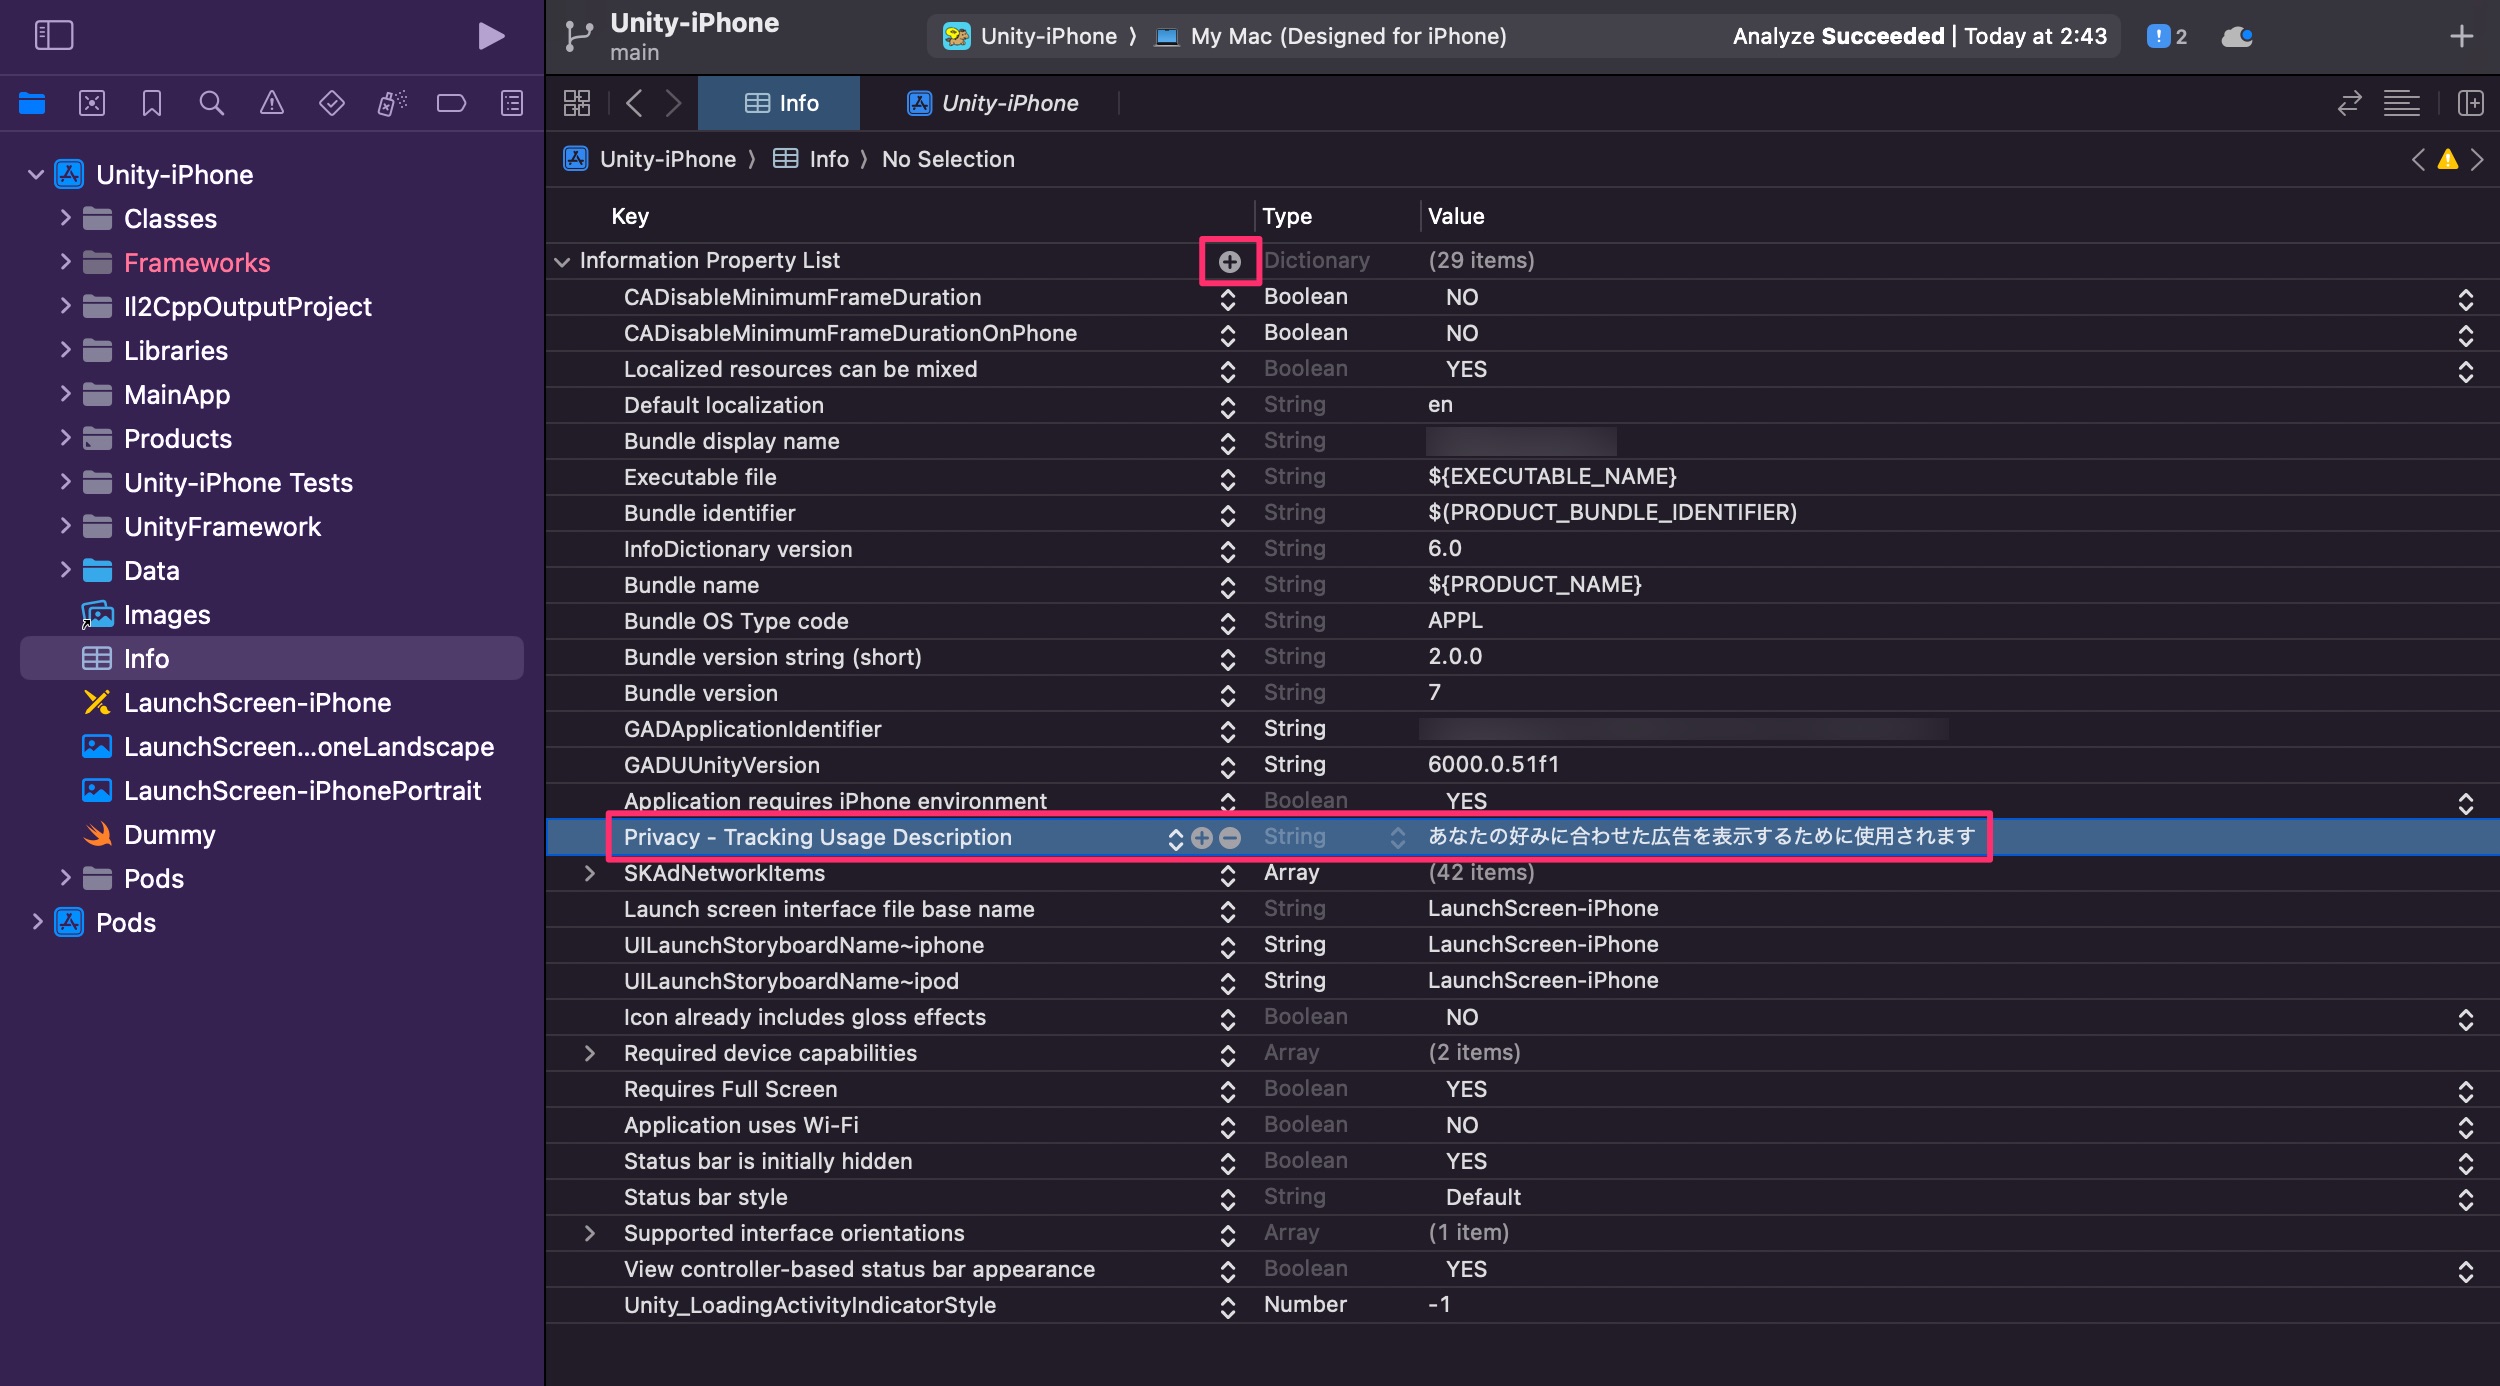Image resolution: width=2500 pixels, height=1386 pixels.
Task: Open key chooser for Bundle identifier
Action: coord(1228,515)
